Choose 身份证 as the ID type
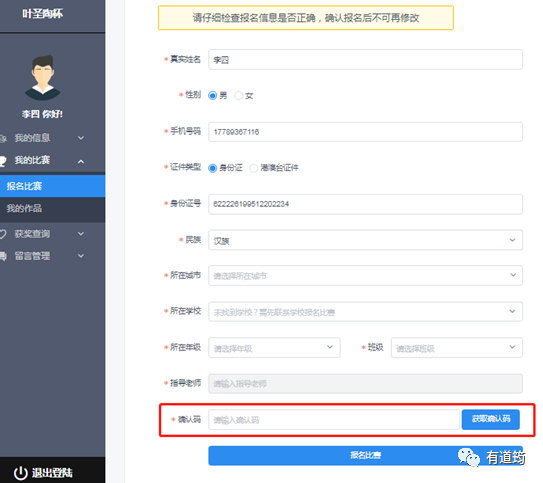Image resolution: width=543 pixels, height=483 pixels. 212,168
